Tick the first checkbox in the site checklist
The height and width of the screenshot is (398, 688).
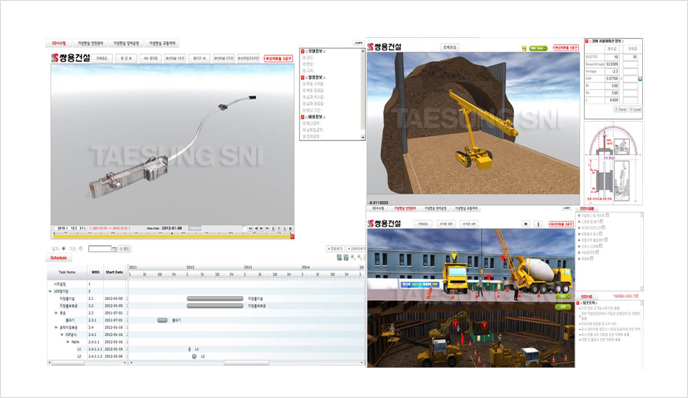(x=607, y=215)
